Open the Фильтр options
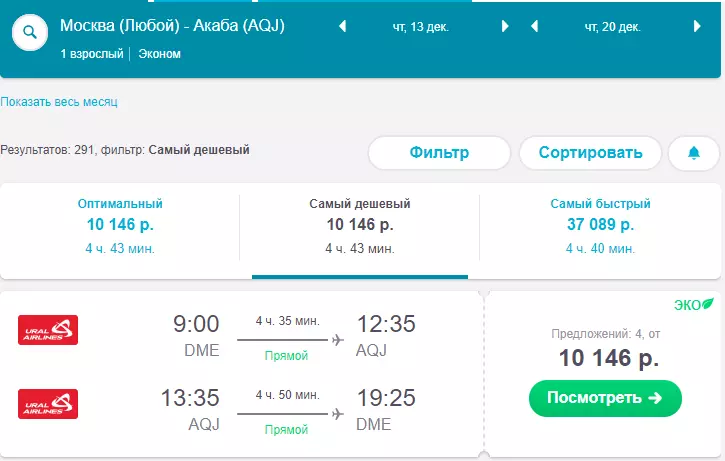 coord(439,153)
